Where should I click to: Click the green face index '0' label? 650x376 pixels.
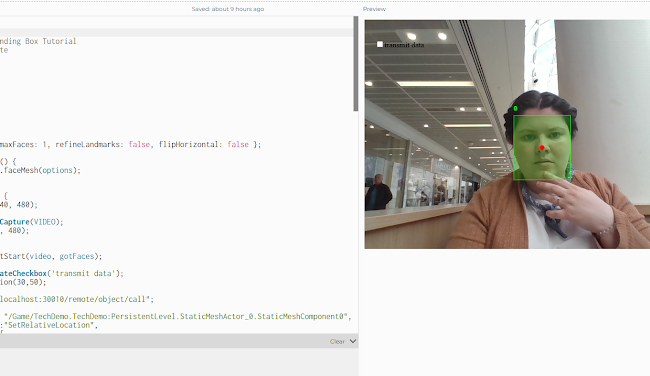[x=515, y=109]
